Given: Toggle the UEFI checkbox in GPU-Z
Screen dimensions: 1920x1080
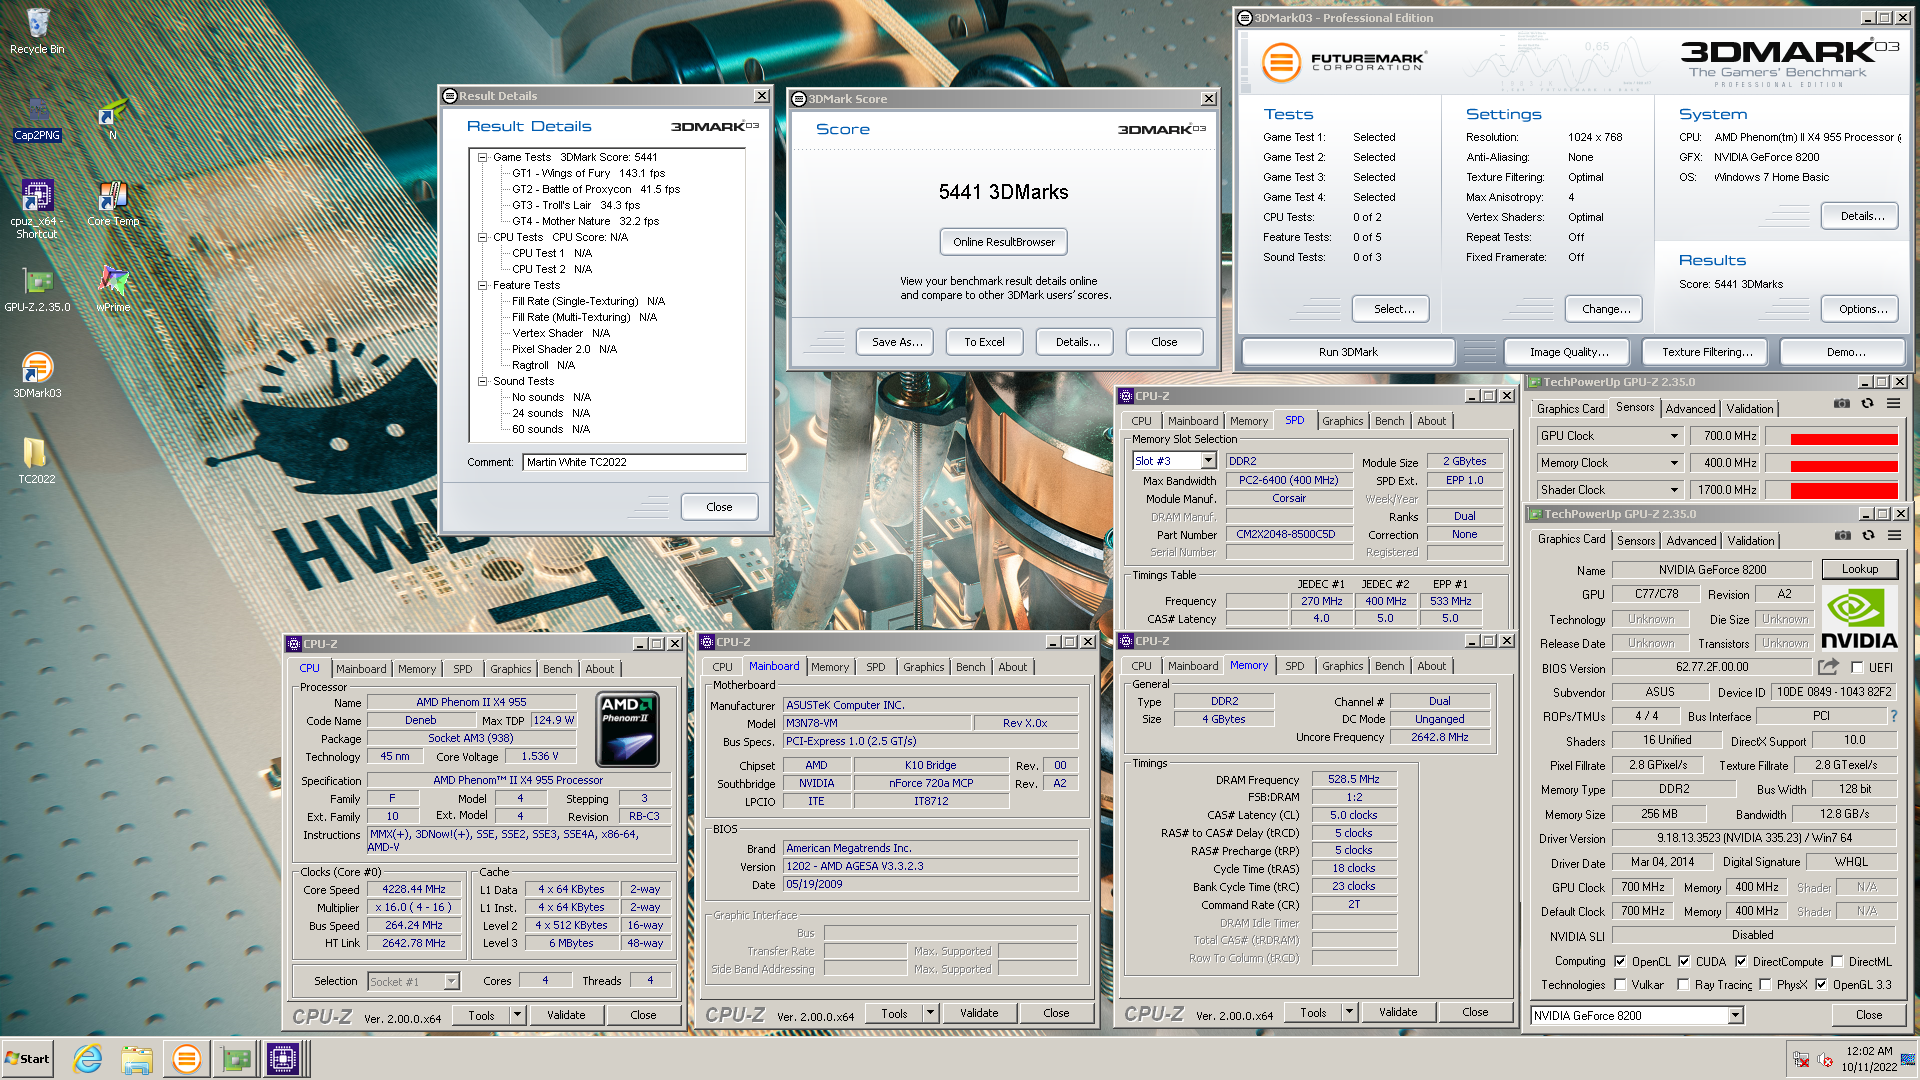Looking at the screenshot, I should coord(1857,667).
